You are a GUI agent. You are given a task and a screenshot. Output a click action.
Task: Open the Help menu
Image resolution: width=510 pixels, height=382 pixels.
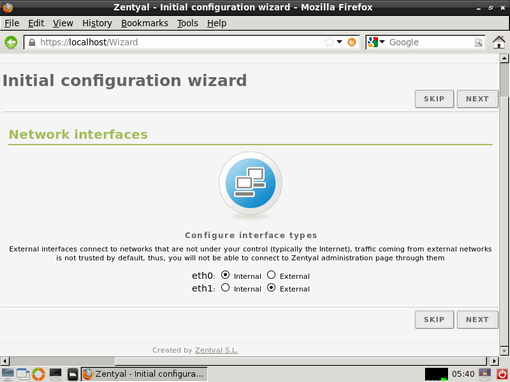pos(217,23)
